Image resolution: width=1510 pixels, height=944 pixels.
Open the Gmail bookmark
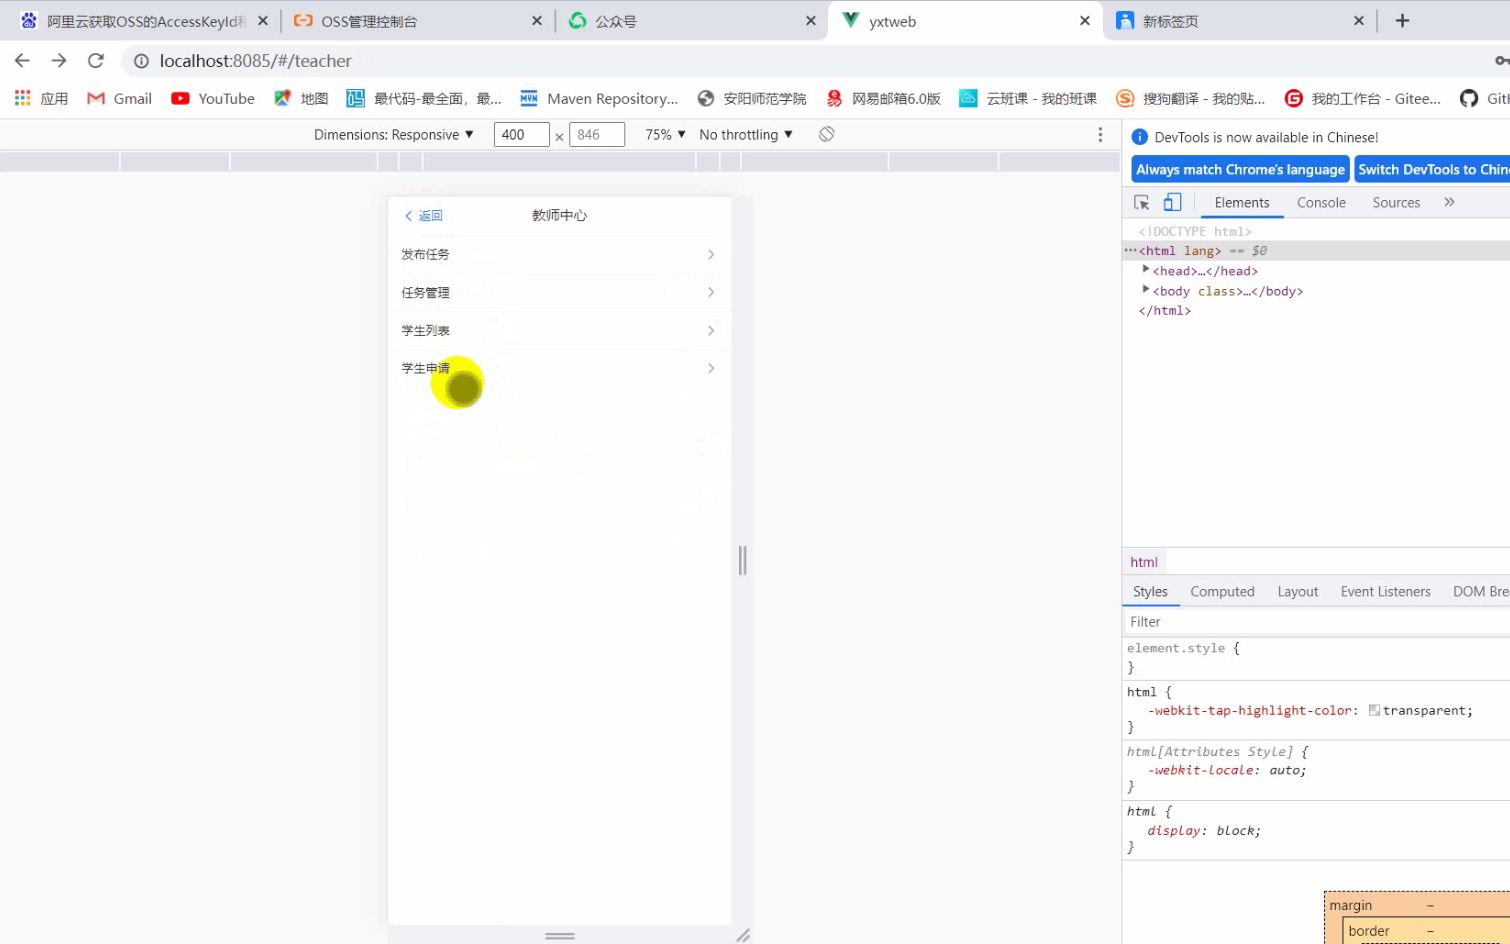tap(119, 98)
